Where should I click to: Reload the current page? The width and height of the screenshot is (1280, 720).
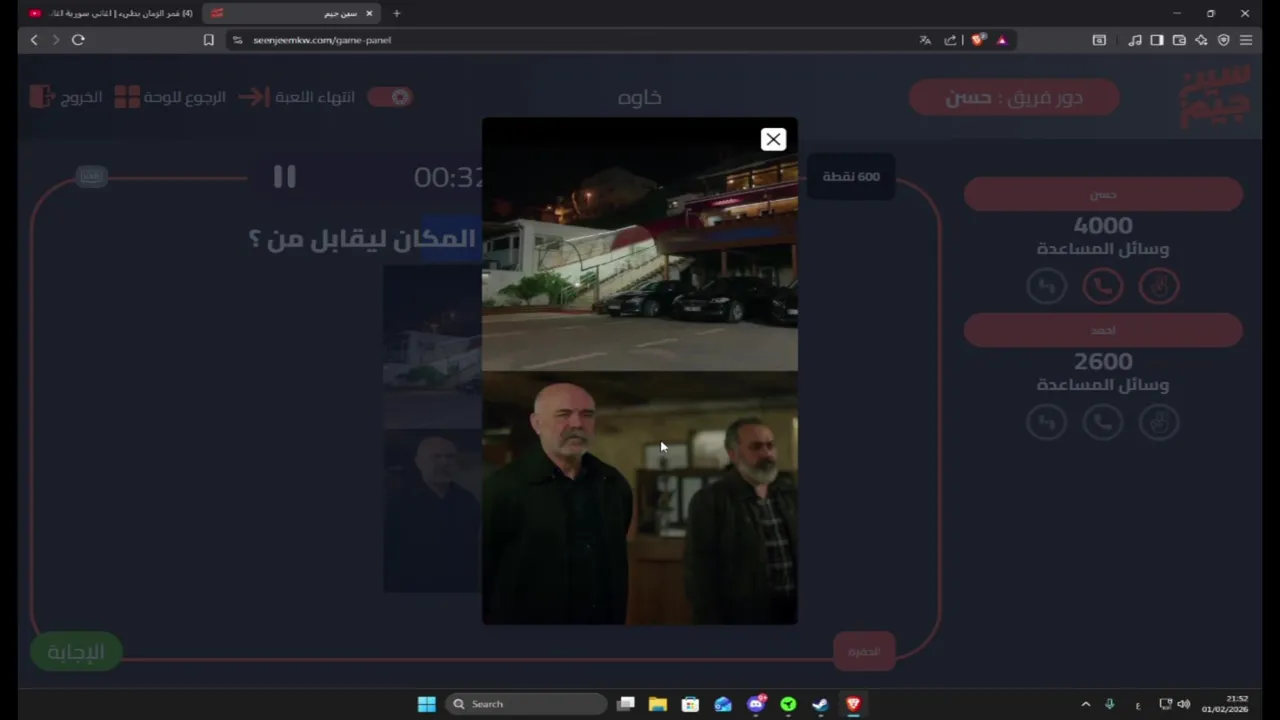(x=78, y=40)
